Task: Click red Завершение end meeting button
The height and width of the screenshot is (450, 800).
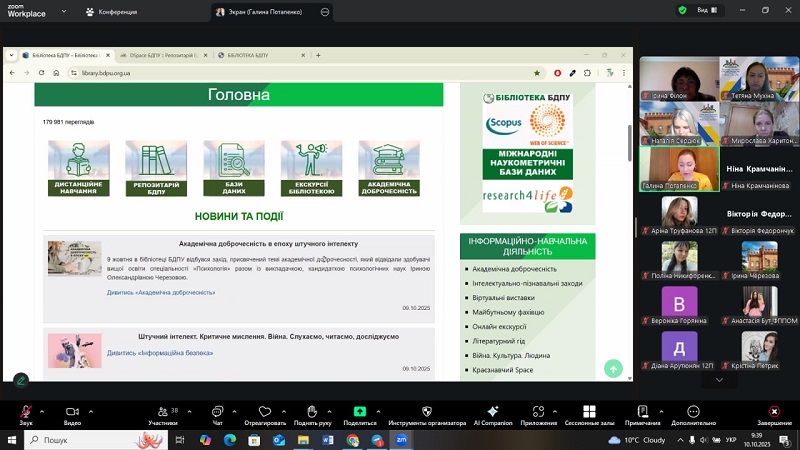Action: [x=774, y=411]
